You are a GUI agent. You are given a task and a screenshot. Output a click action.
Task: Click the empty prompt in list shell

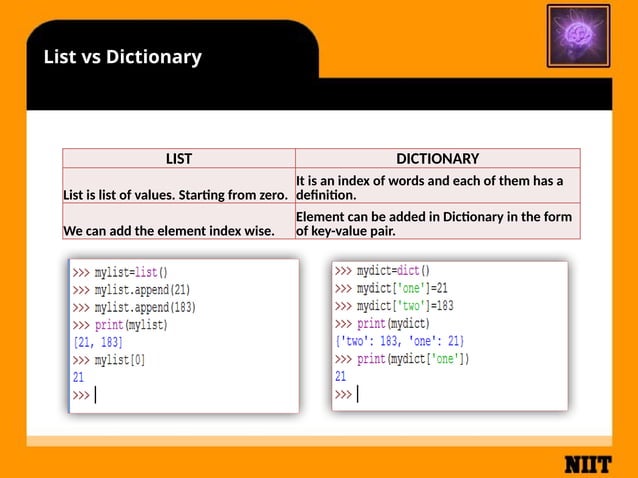coord(85,395)
